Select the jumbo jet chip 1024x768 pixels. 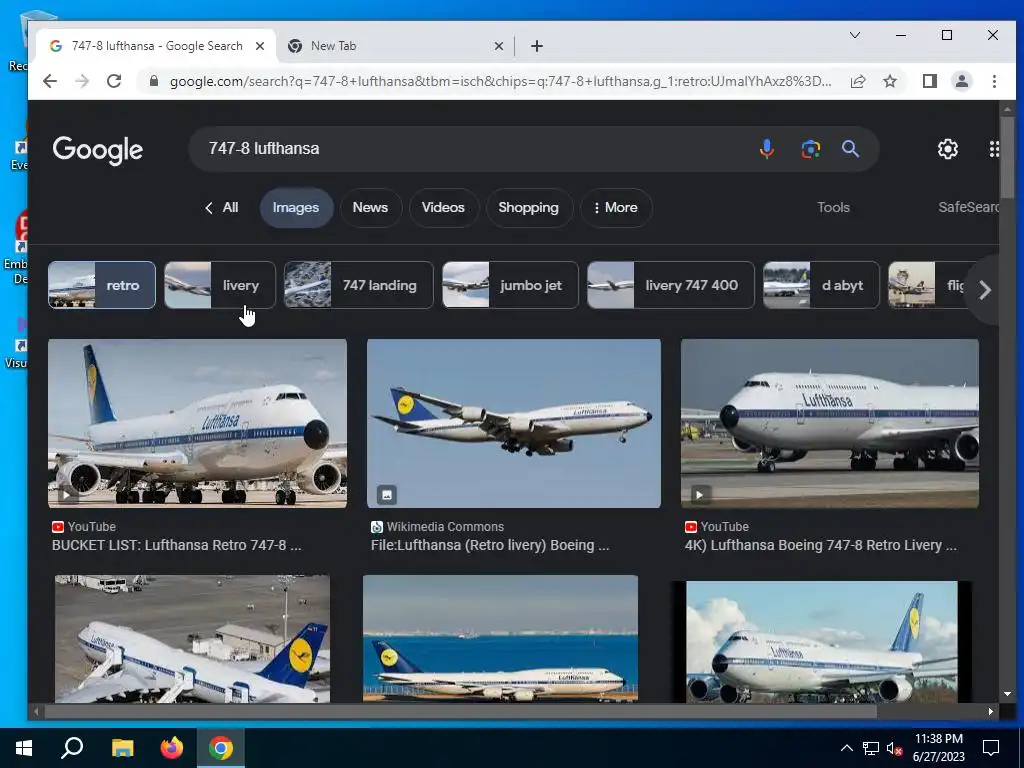pos(510,285)
